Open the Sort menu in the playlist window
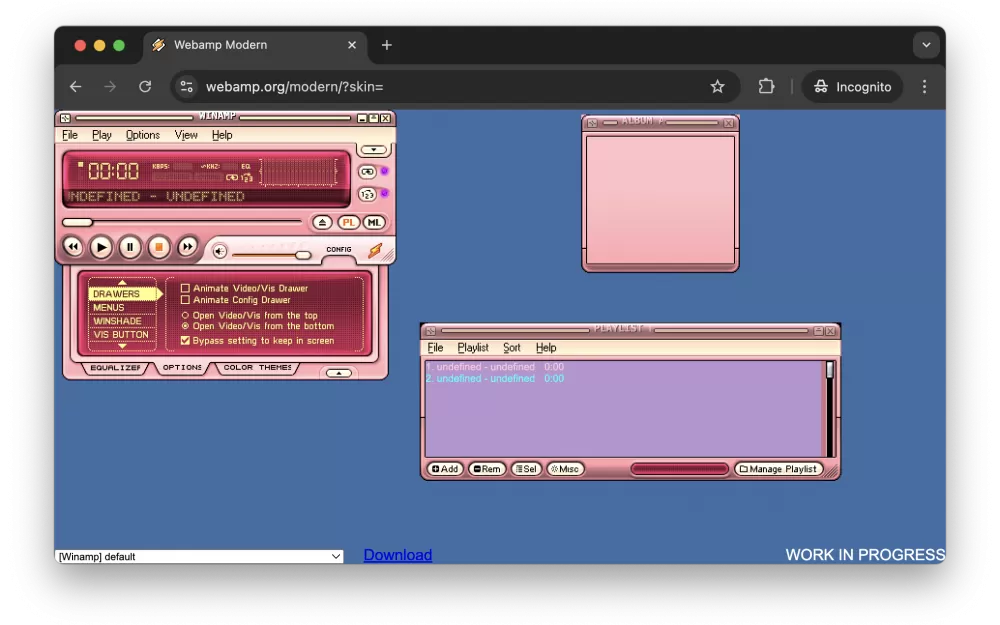Viewport: 1000px width, 625px height. pyautogui.click(x=511, y=348)
